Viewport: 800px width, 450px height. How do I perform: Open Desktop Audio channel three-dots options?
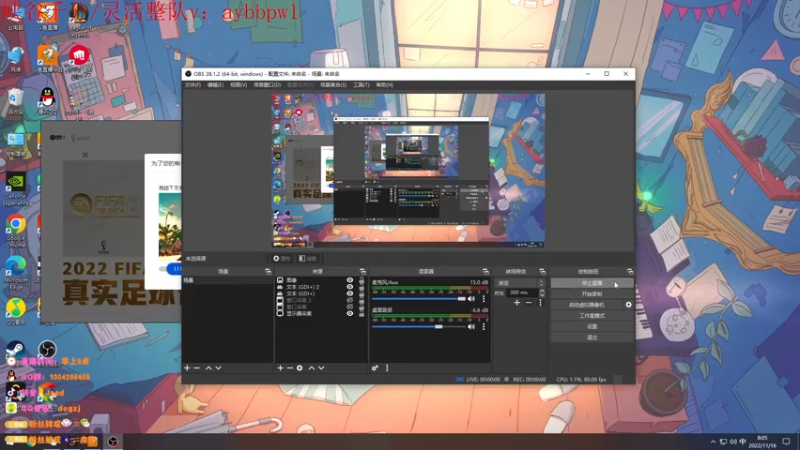(484, 327)
